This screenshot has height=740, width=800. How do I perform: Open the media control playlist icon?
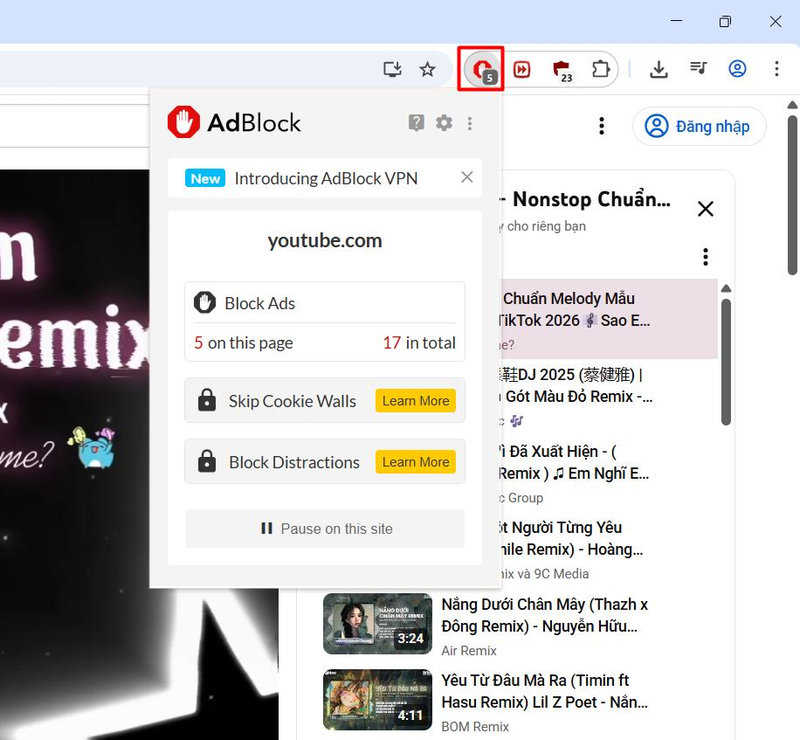(x=698, y=68)
